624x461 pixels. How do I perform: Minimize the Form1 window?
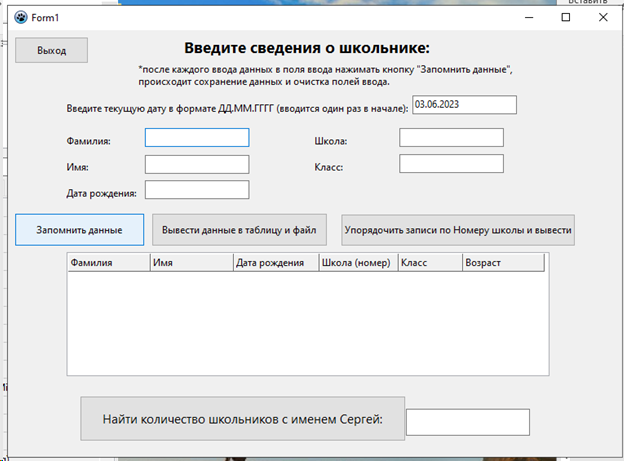pos(529,18)
